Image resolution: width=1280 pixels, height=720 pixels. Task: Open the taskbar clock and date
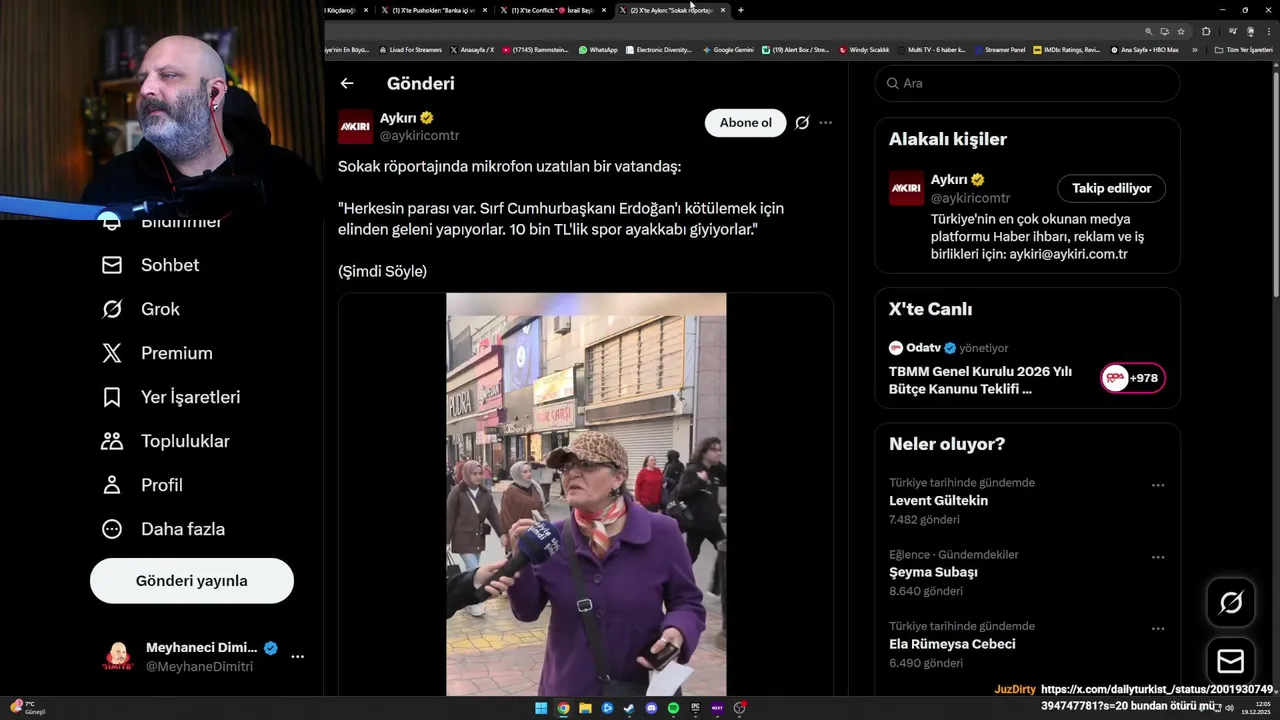point(1254,708)
